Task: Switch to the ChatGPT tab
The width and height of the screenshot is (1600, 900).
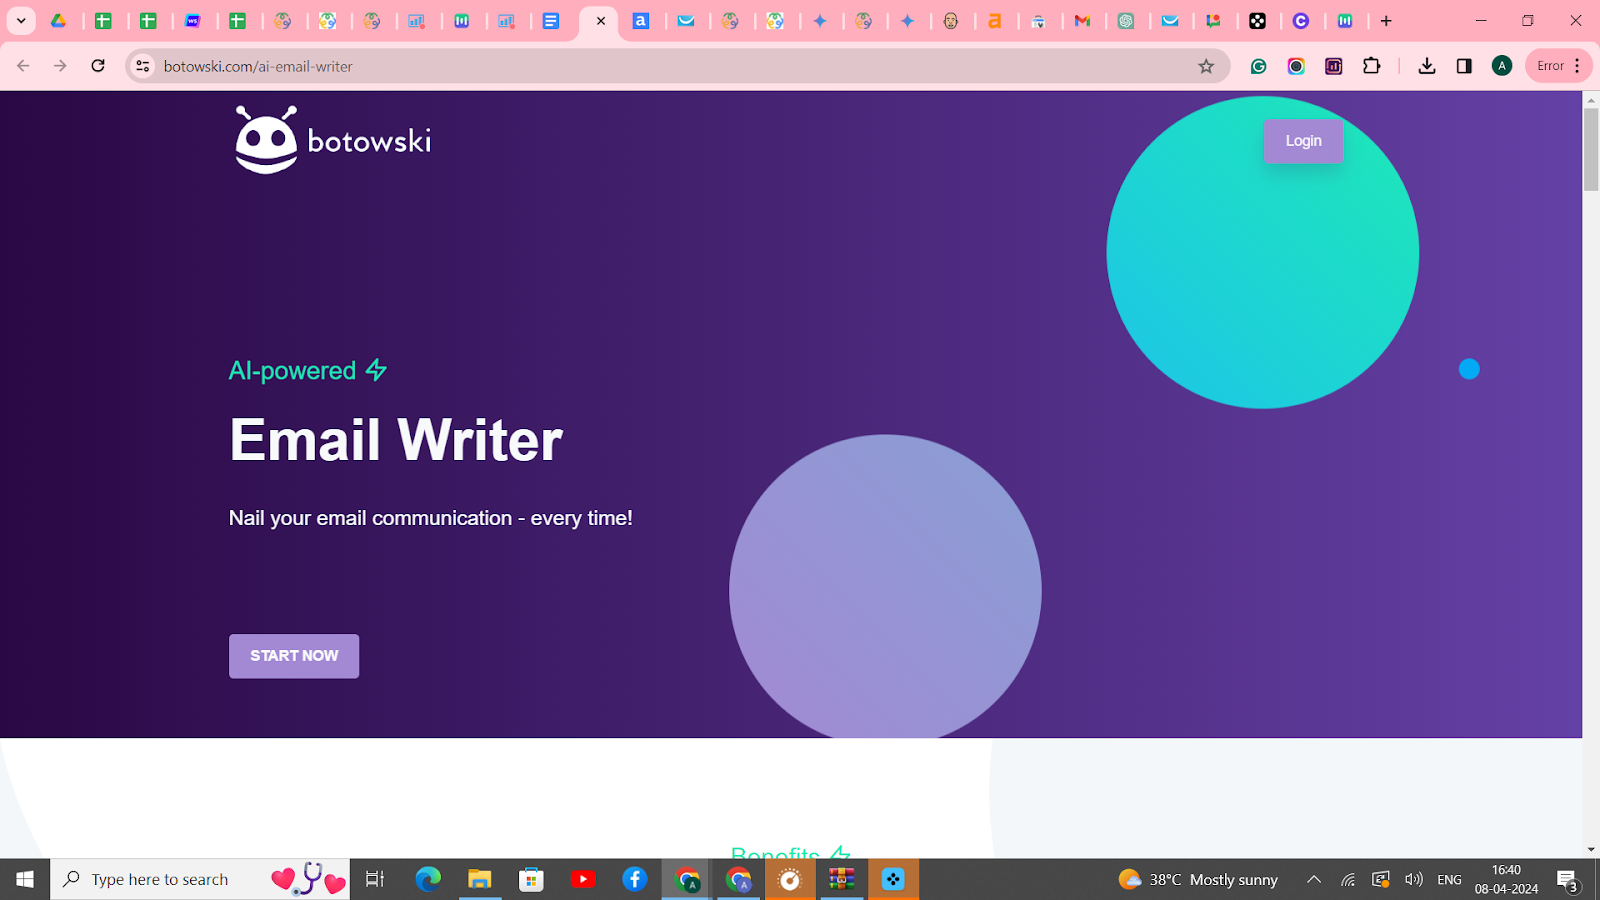Action: (1126, 21)
